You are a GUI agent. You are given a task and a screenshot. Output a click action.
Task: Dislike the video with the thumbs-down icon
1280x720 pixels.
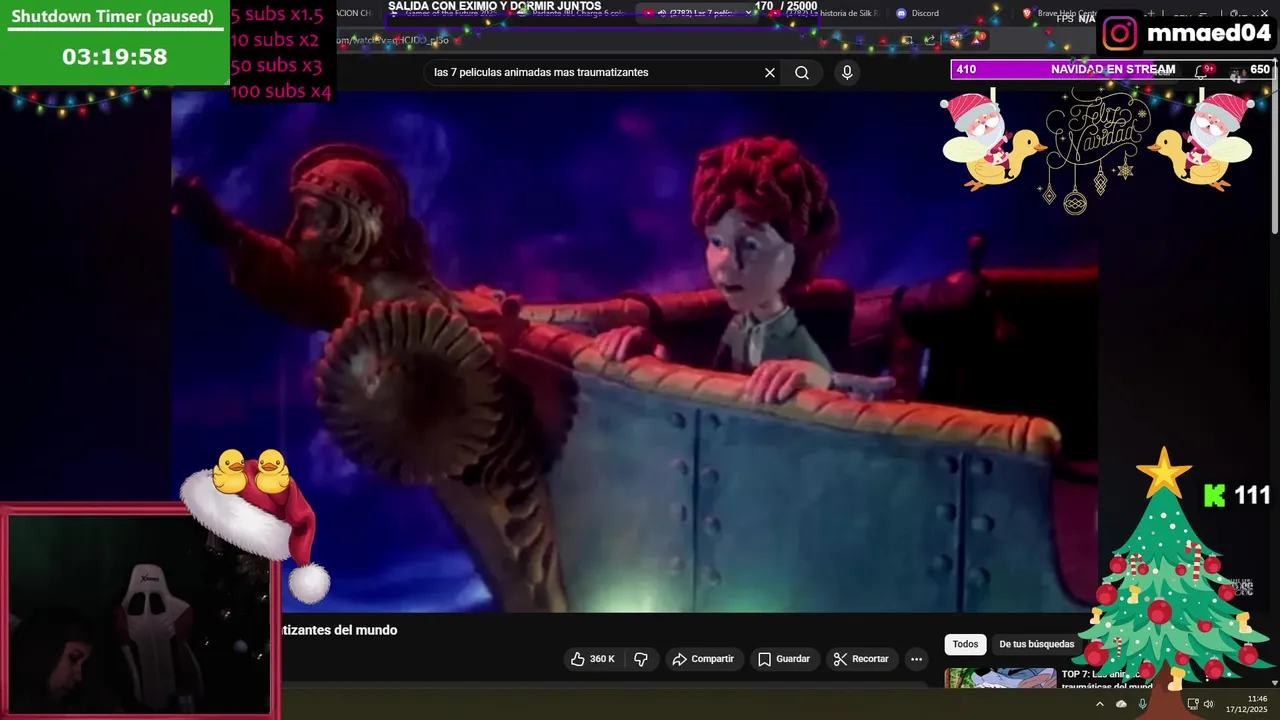point(641,659)
